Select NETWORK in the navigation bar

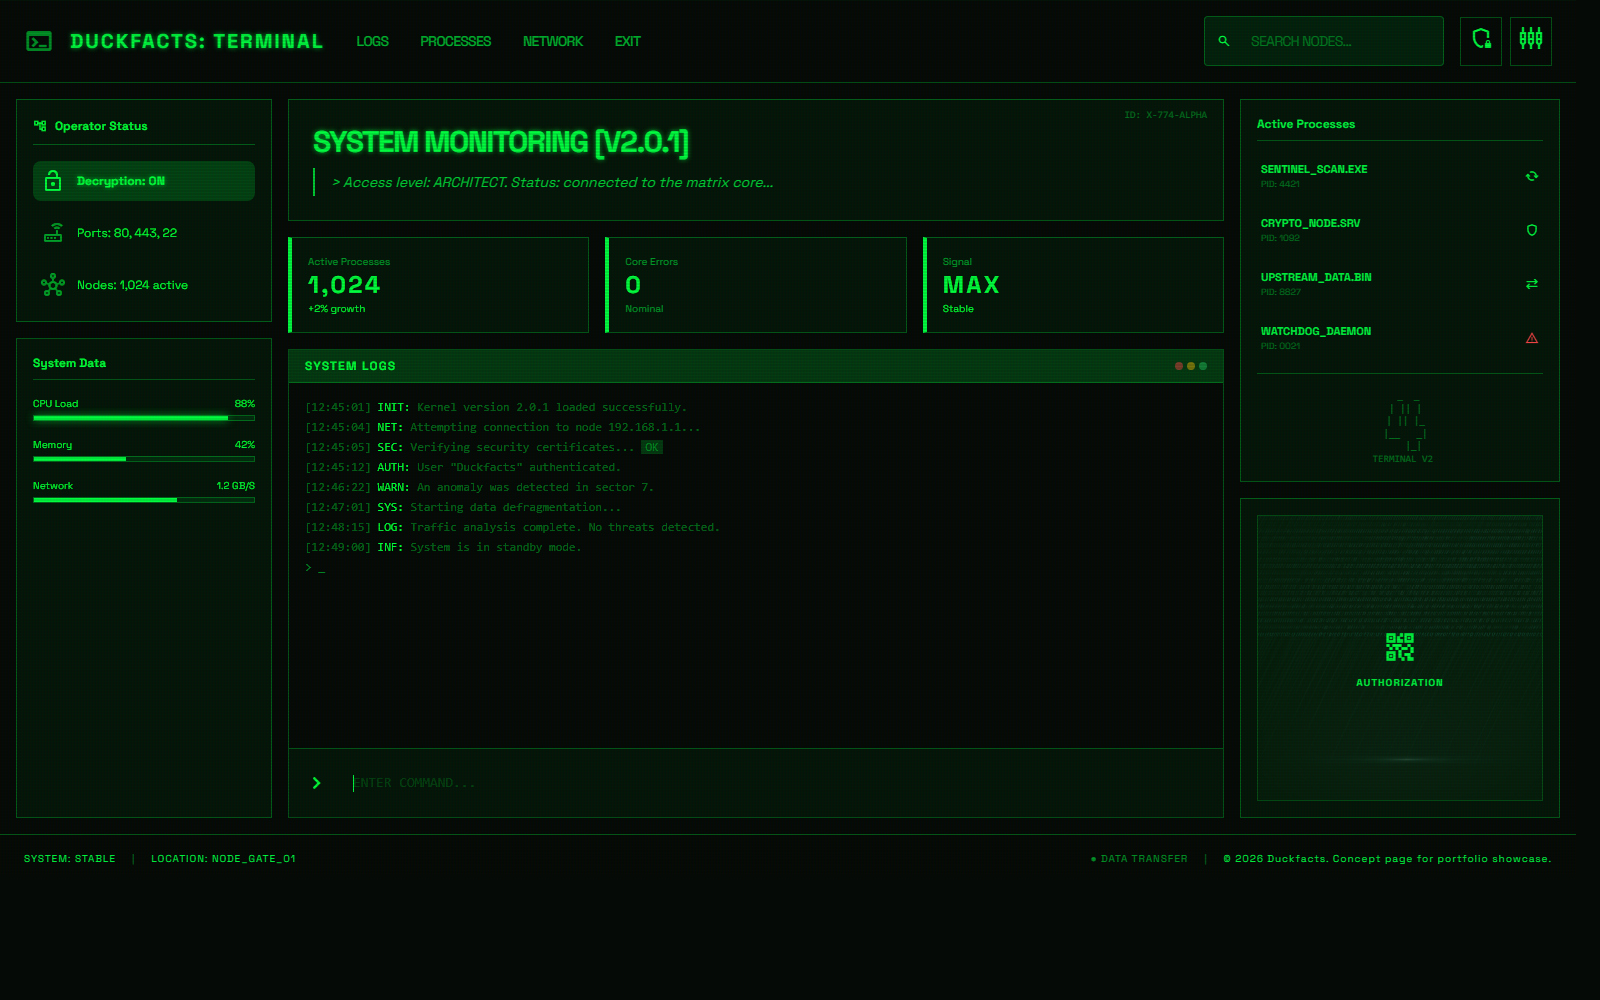(x=552, y=41)
